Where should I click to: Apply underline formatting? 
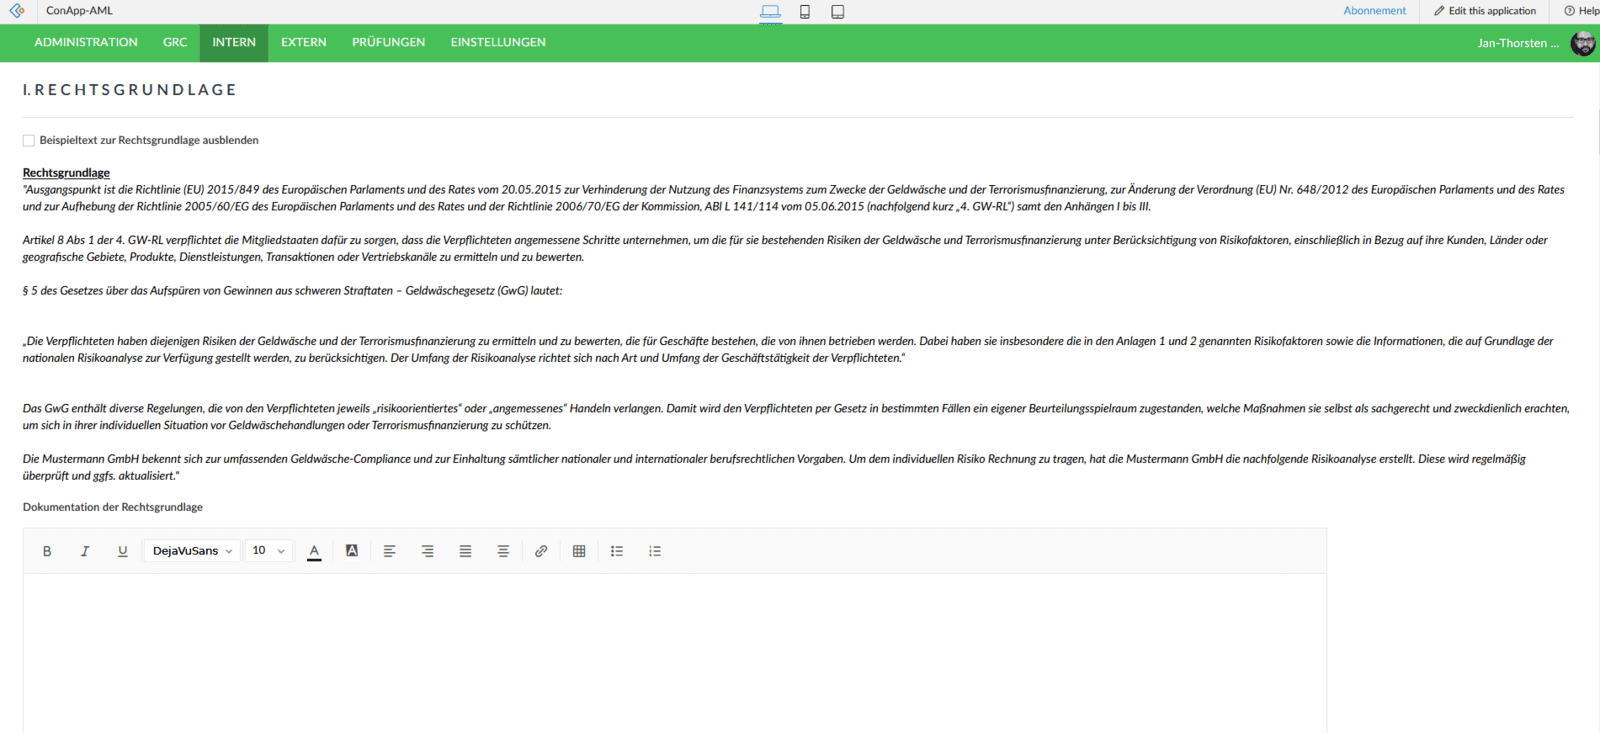[x=123, y=551]
